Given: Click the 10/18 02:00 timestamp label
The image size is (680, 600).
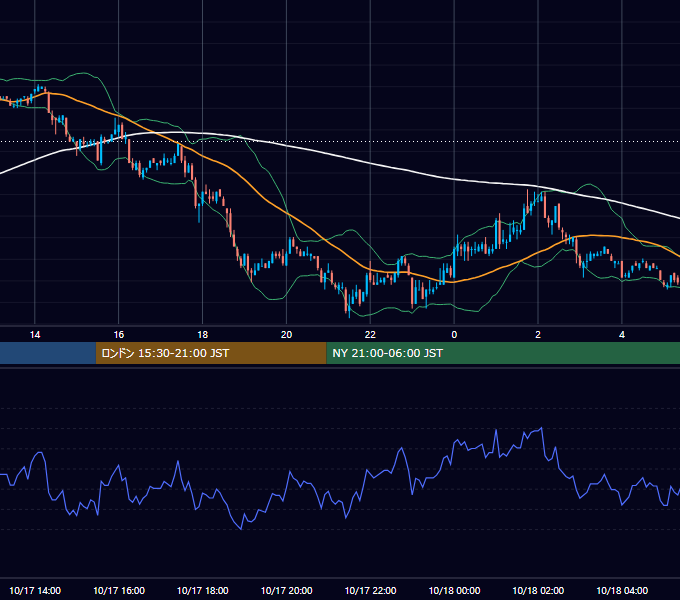Looking at the screenshot, I should click(x=538, y=590).
